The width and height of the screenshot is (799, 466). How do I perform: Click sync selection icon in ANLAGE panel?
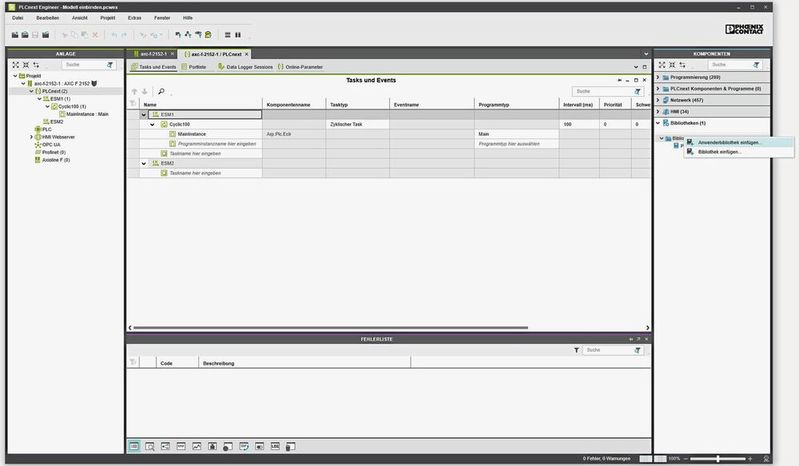36,65
